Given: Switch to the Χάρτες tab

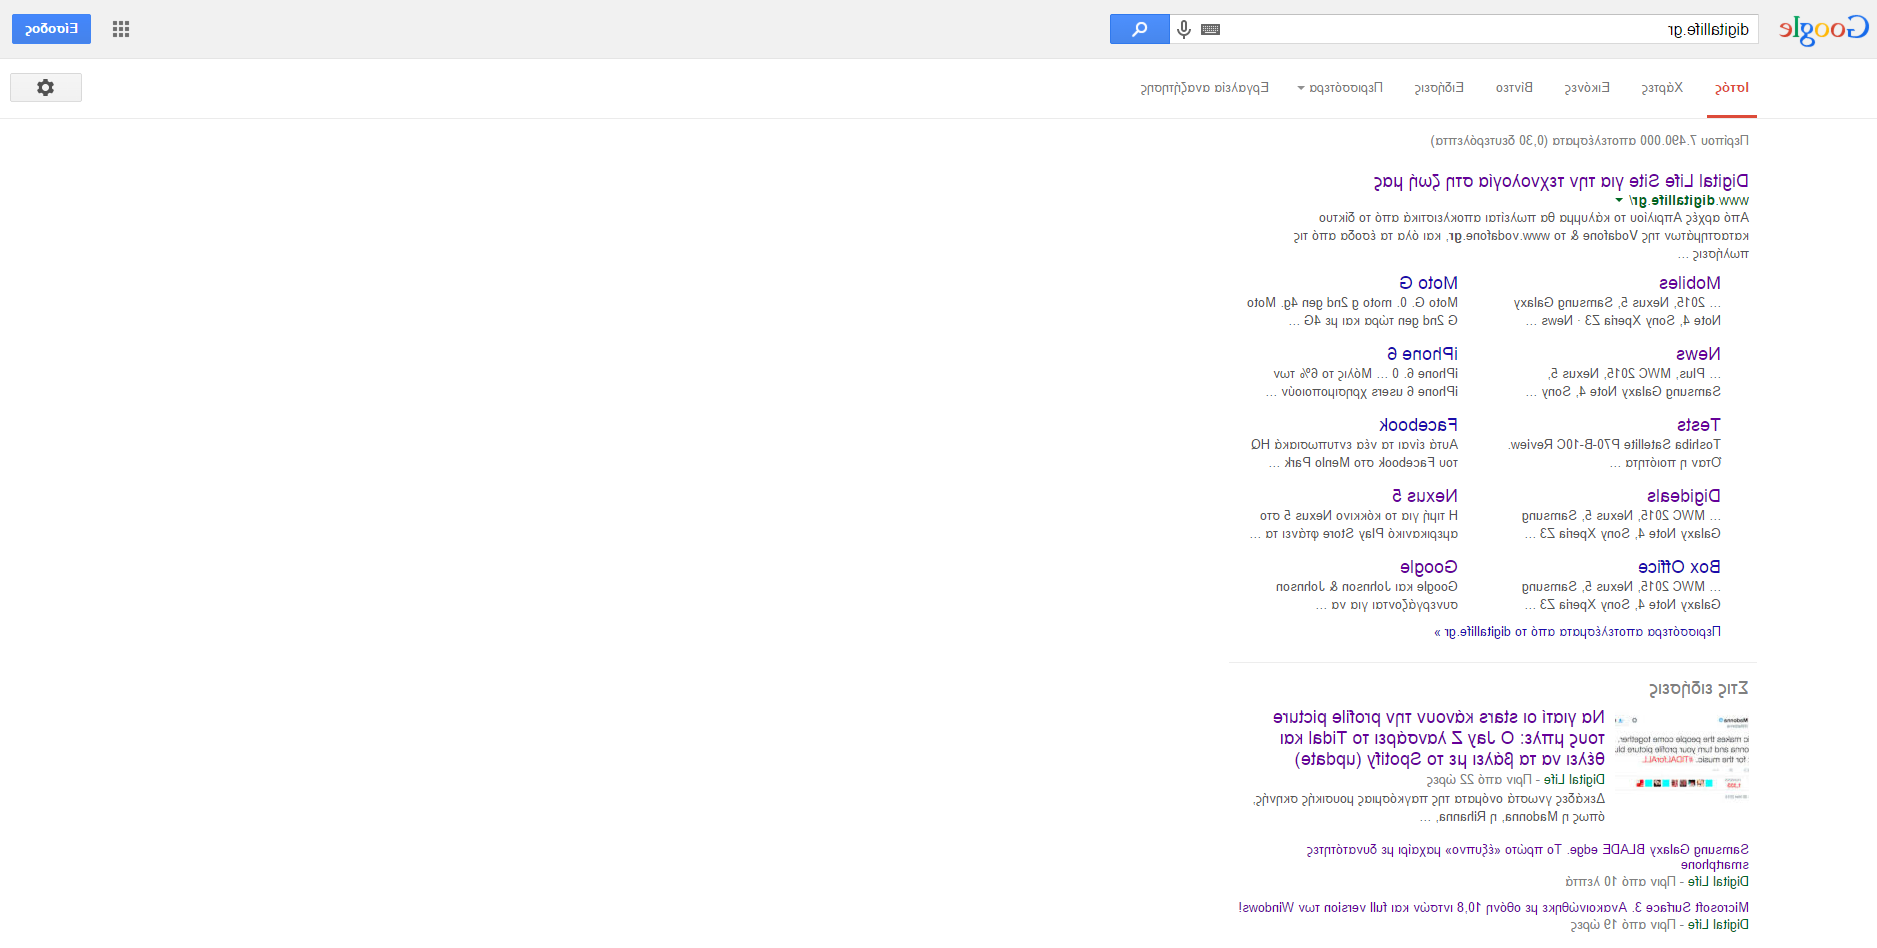Looking at the screenshot, I should pyautogui.click(x=1662, y=88).
